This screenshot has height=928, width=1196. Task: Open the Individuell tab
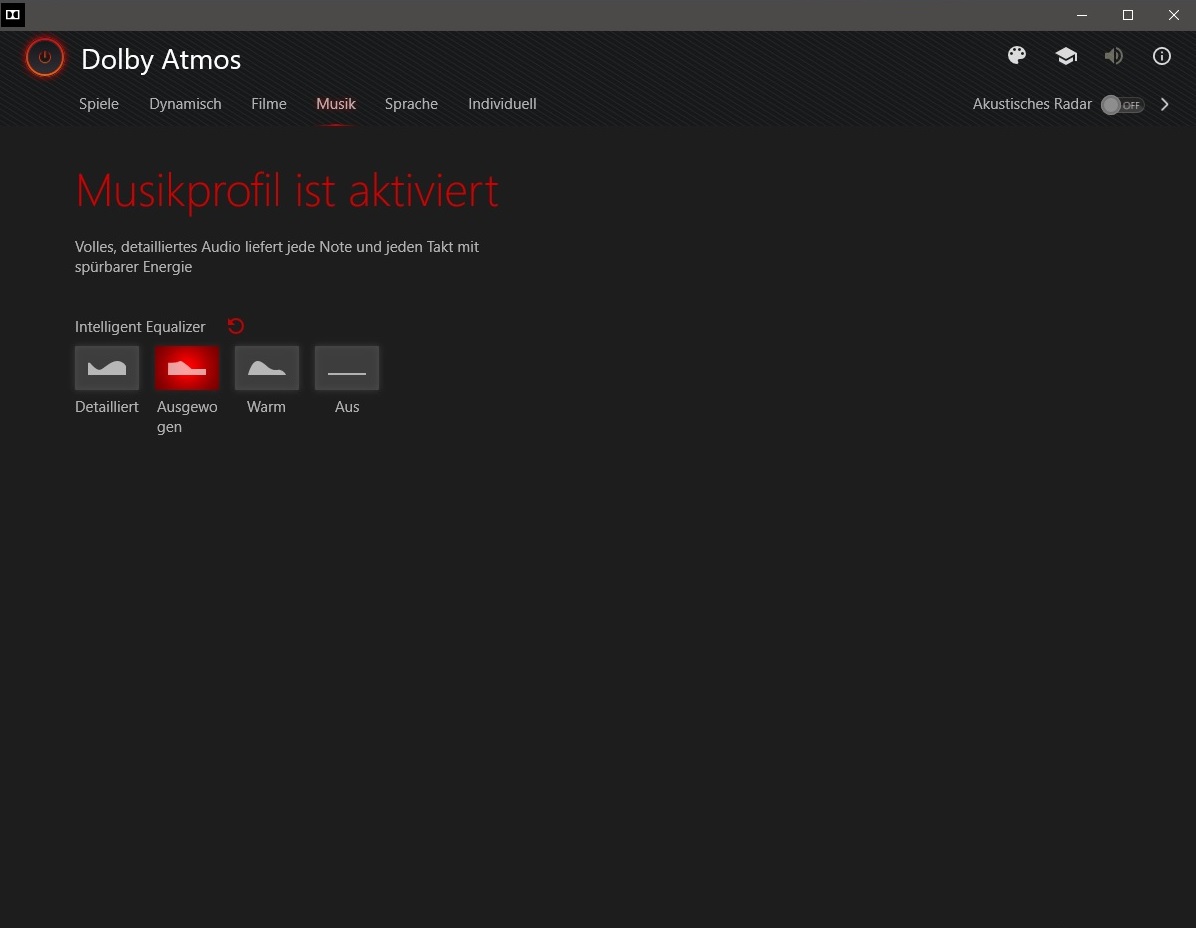(x=502, y=104)
